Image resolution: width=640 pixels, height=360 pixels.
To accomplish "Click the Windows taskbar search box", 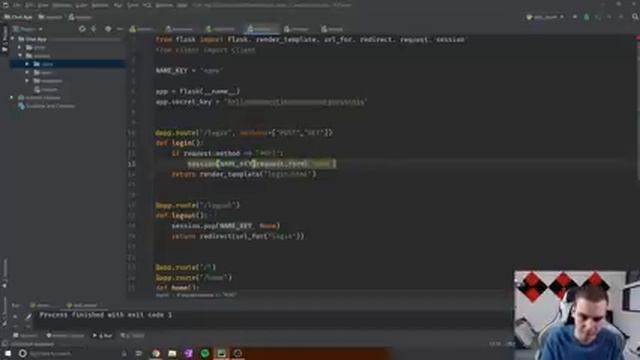I will tap(73, 353).
